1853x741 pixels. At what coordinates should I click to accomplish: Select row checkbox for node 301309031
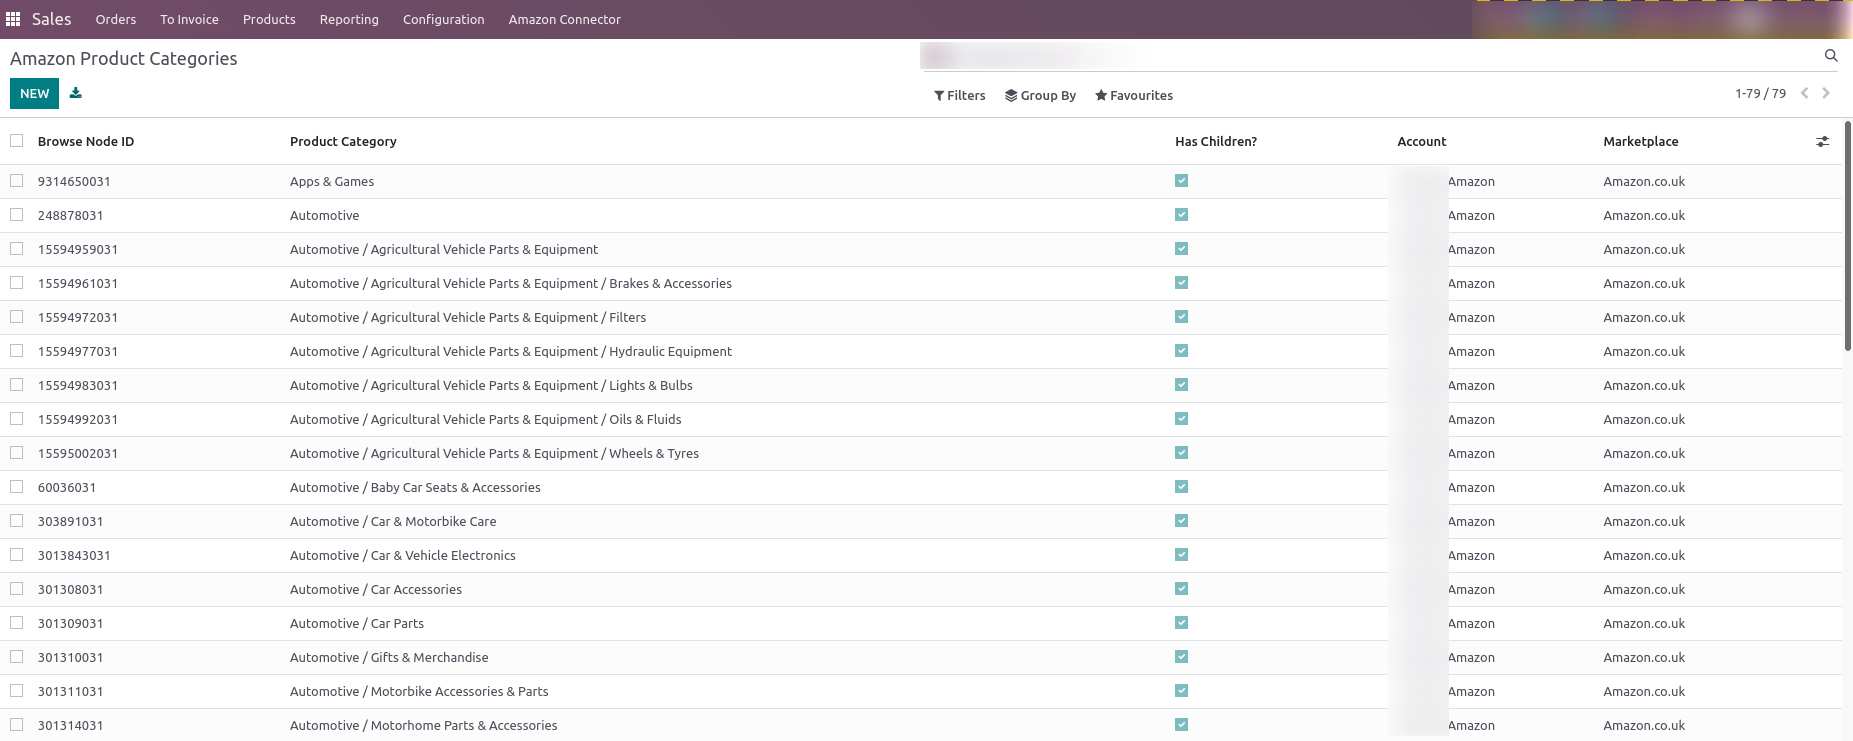tap(17, 623)
